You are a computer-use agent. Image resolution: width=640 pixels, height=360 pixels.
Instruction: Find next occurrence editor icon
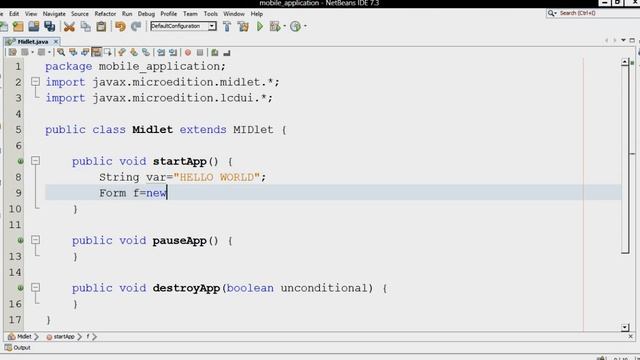click(85, 52)
